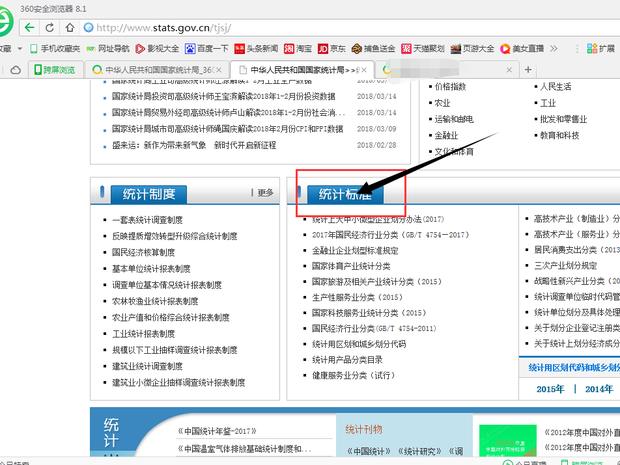Open 国民经济核算制度 link
620x465 pixels.
tap(144, 252)
